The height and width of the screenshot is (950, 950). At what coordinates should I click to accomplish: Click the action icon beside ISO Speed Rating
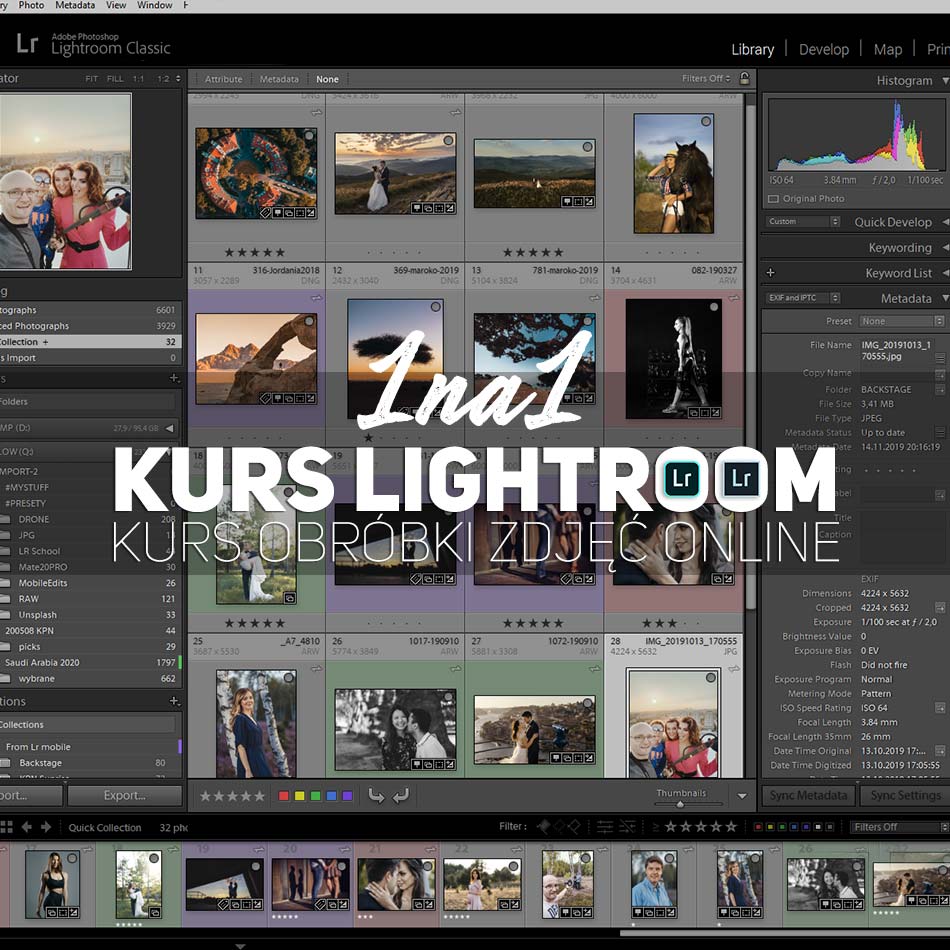[940, 708]
